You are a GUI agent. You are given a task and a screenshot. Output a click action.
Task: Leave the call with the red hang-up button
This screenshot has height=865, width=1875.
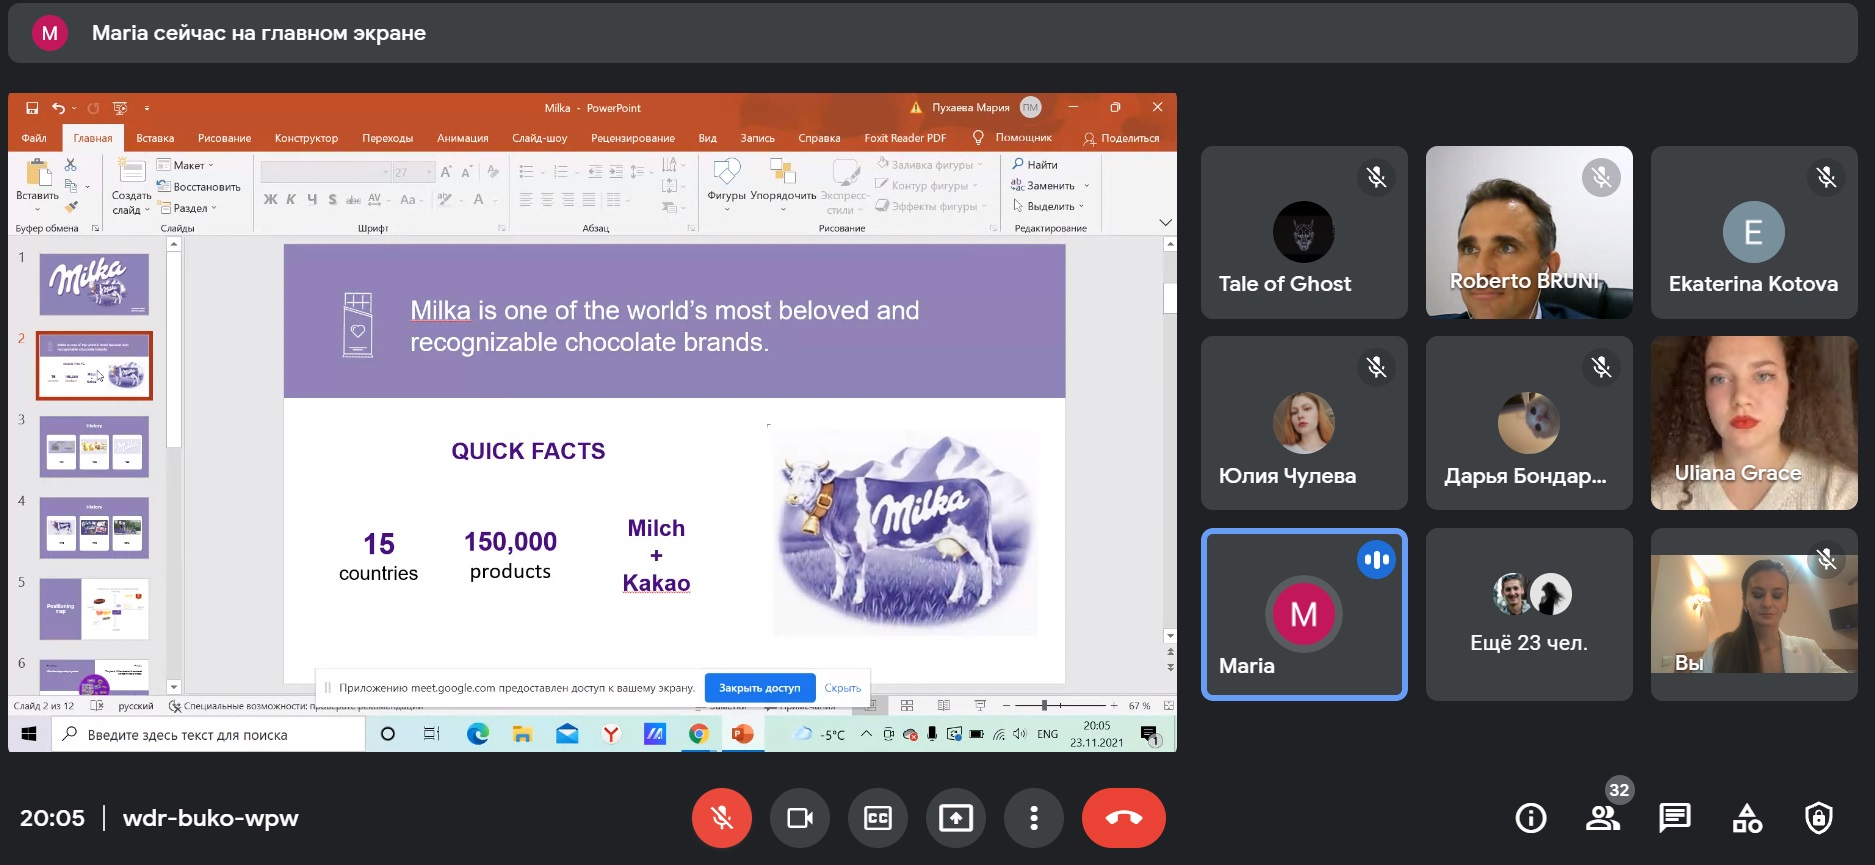coord(1124,818)
